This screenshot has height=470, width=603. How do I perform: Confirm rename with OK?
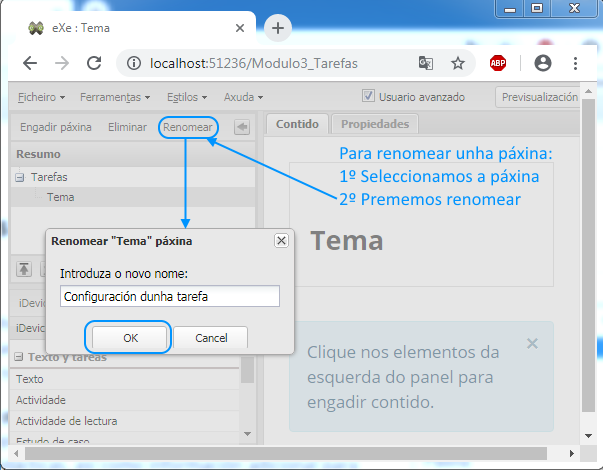[130, 338]
